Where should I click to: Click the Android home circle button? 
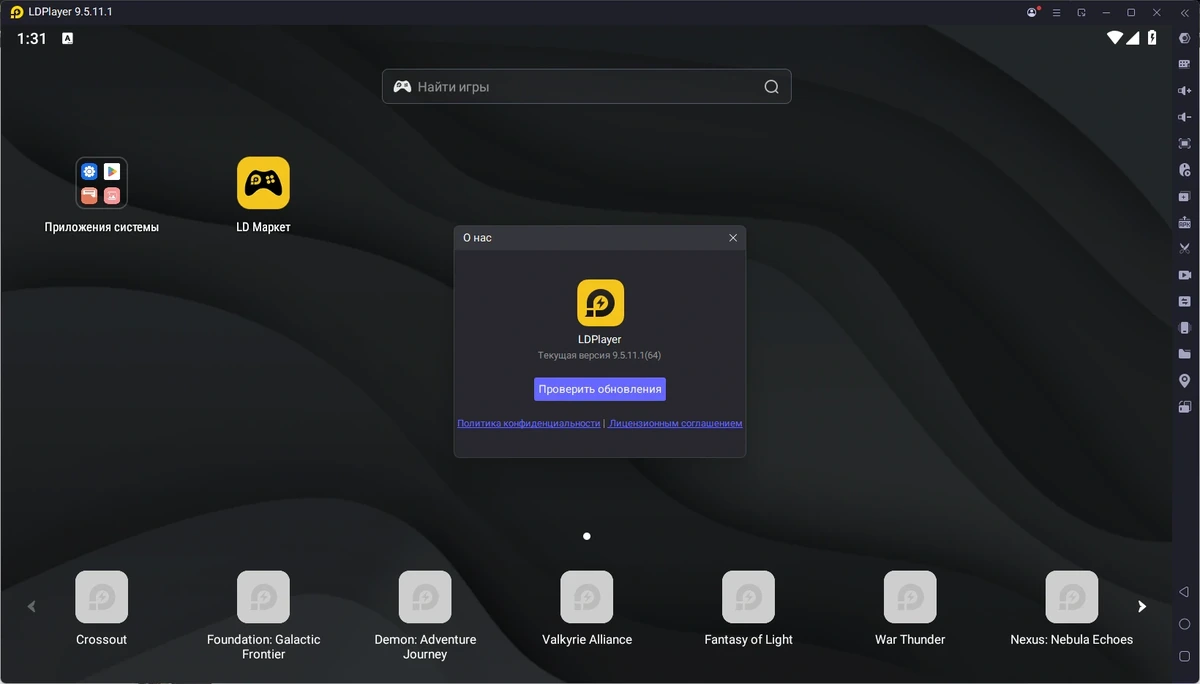pos(1185,624)
